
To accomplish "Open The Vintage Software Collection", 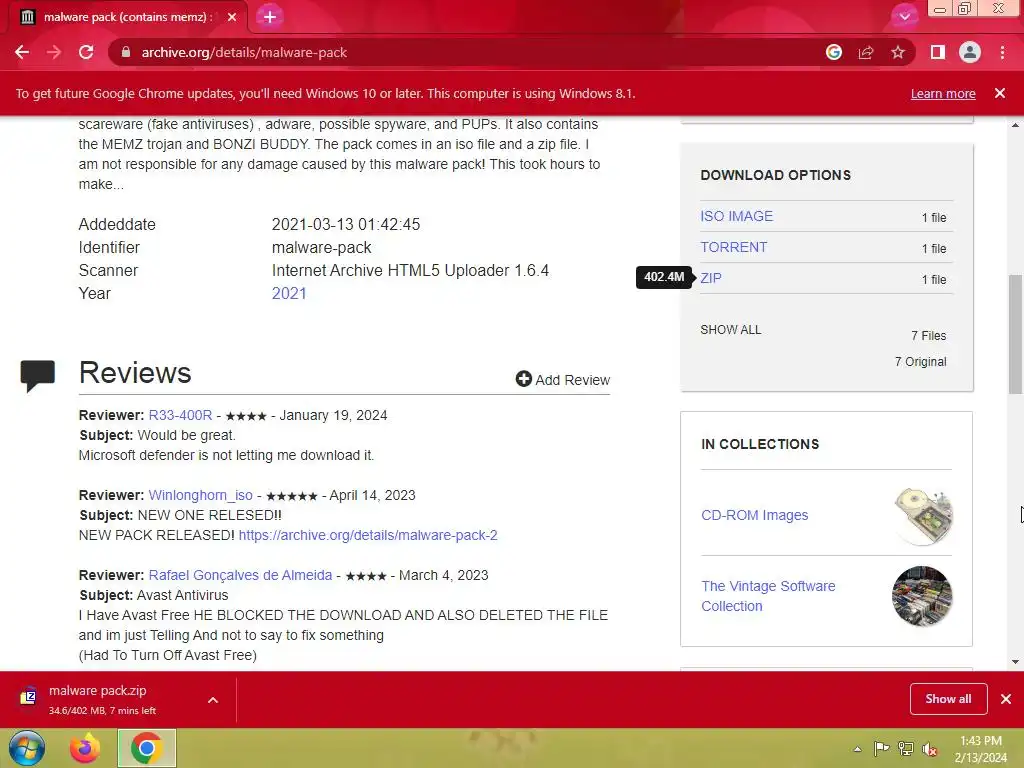I will click(768, 596).
